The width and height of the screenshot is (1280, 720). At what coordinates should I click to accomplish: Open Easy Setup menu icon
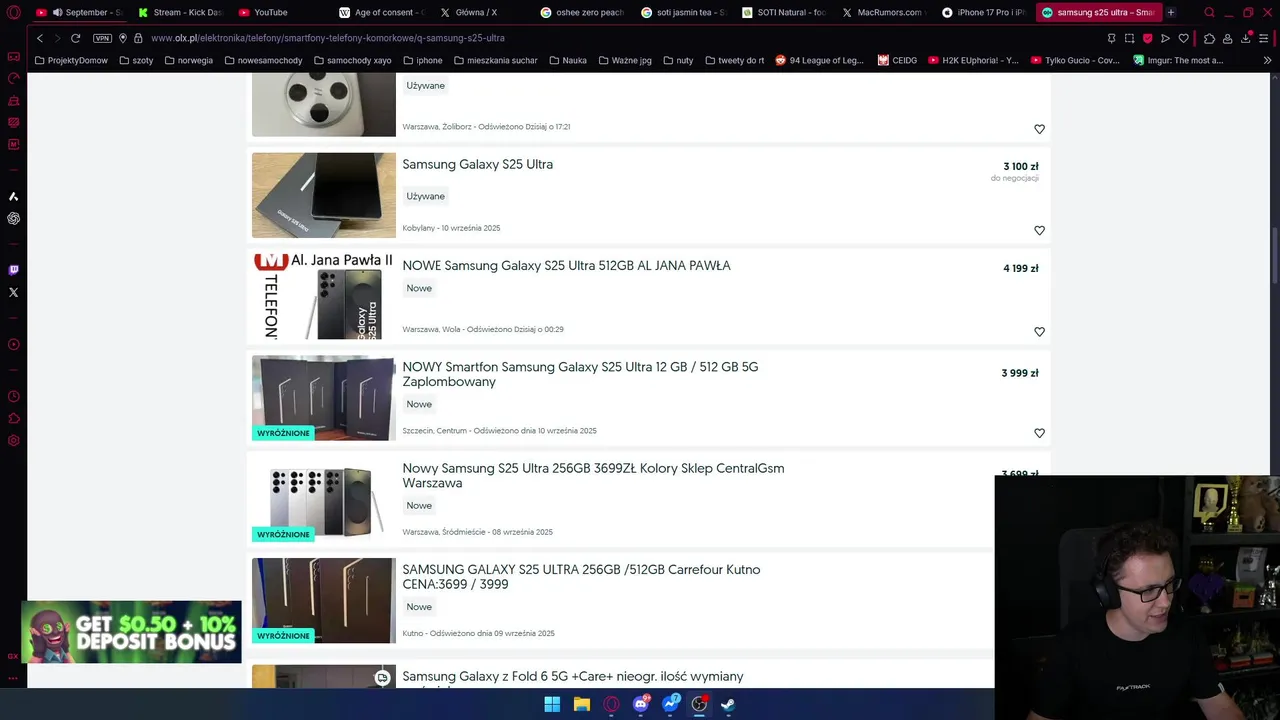point(1264,38)
